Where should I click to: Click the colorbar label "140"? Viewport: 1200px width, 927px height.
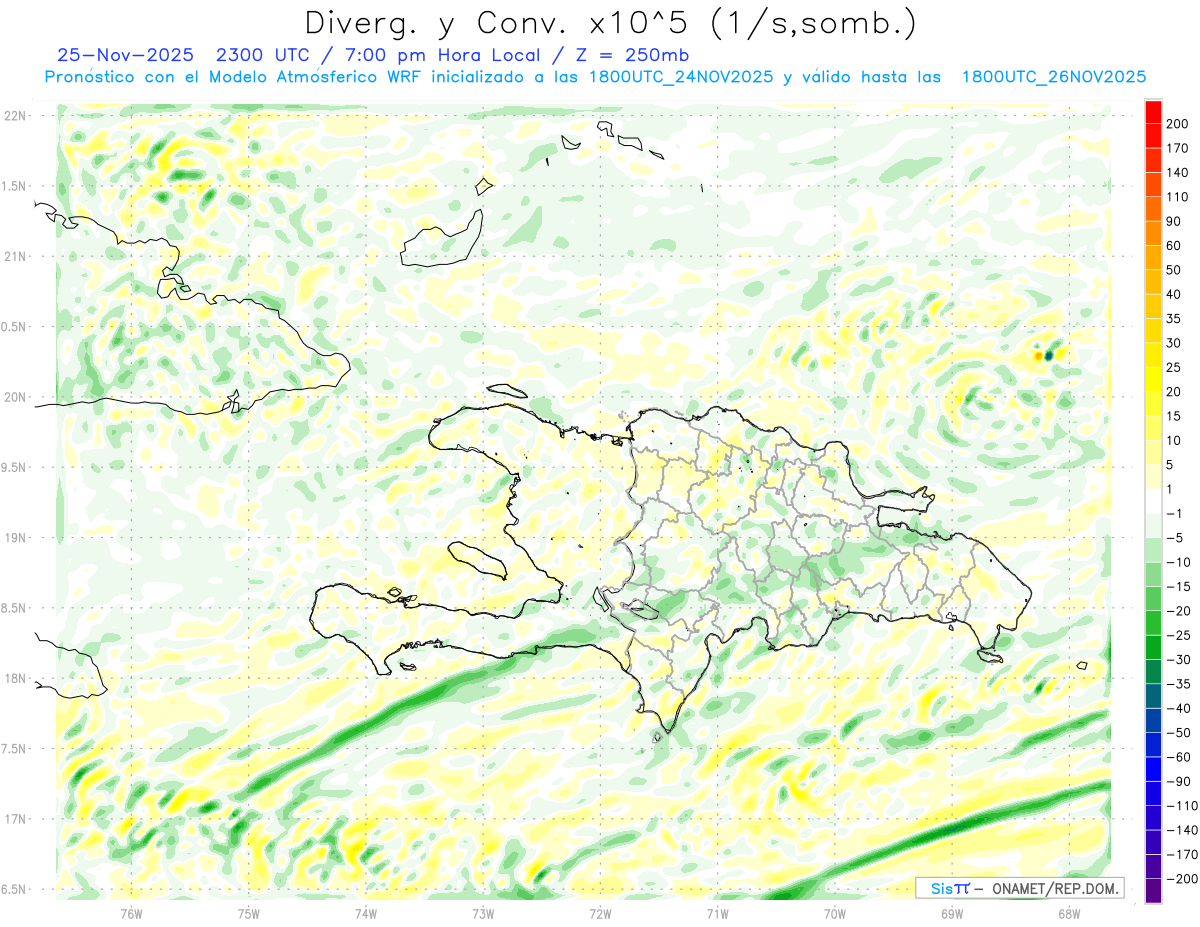[x=1178, y=172]
